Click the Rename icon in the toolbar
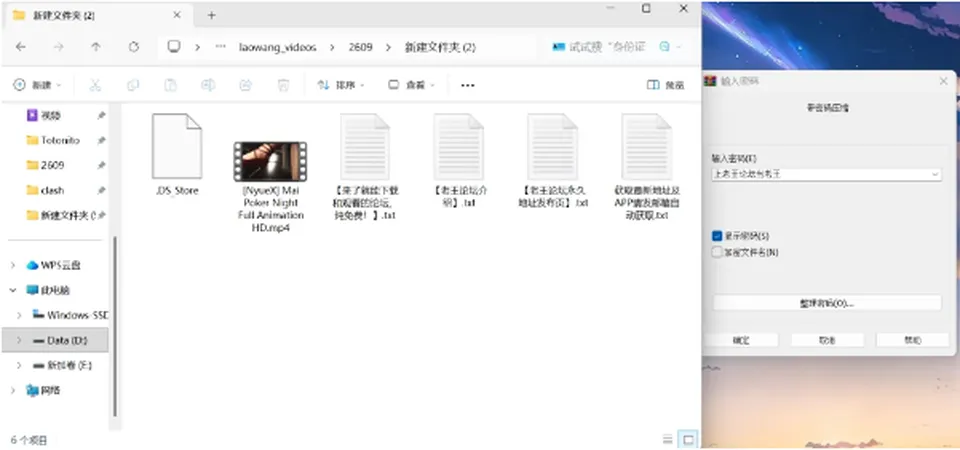The width and height of the screenshot is (960, 450). pyautogui.click(x=208, y=85)
